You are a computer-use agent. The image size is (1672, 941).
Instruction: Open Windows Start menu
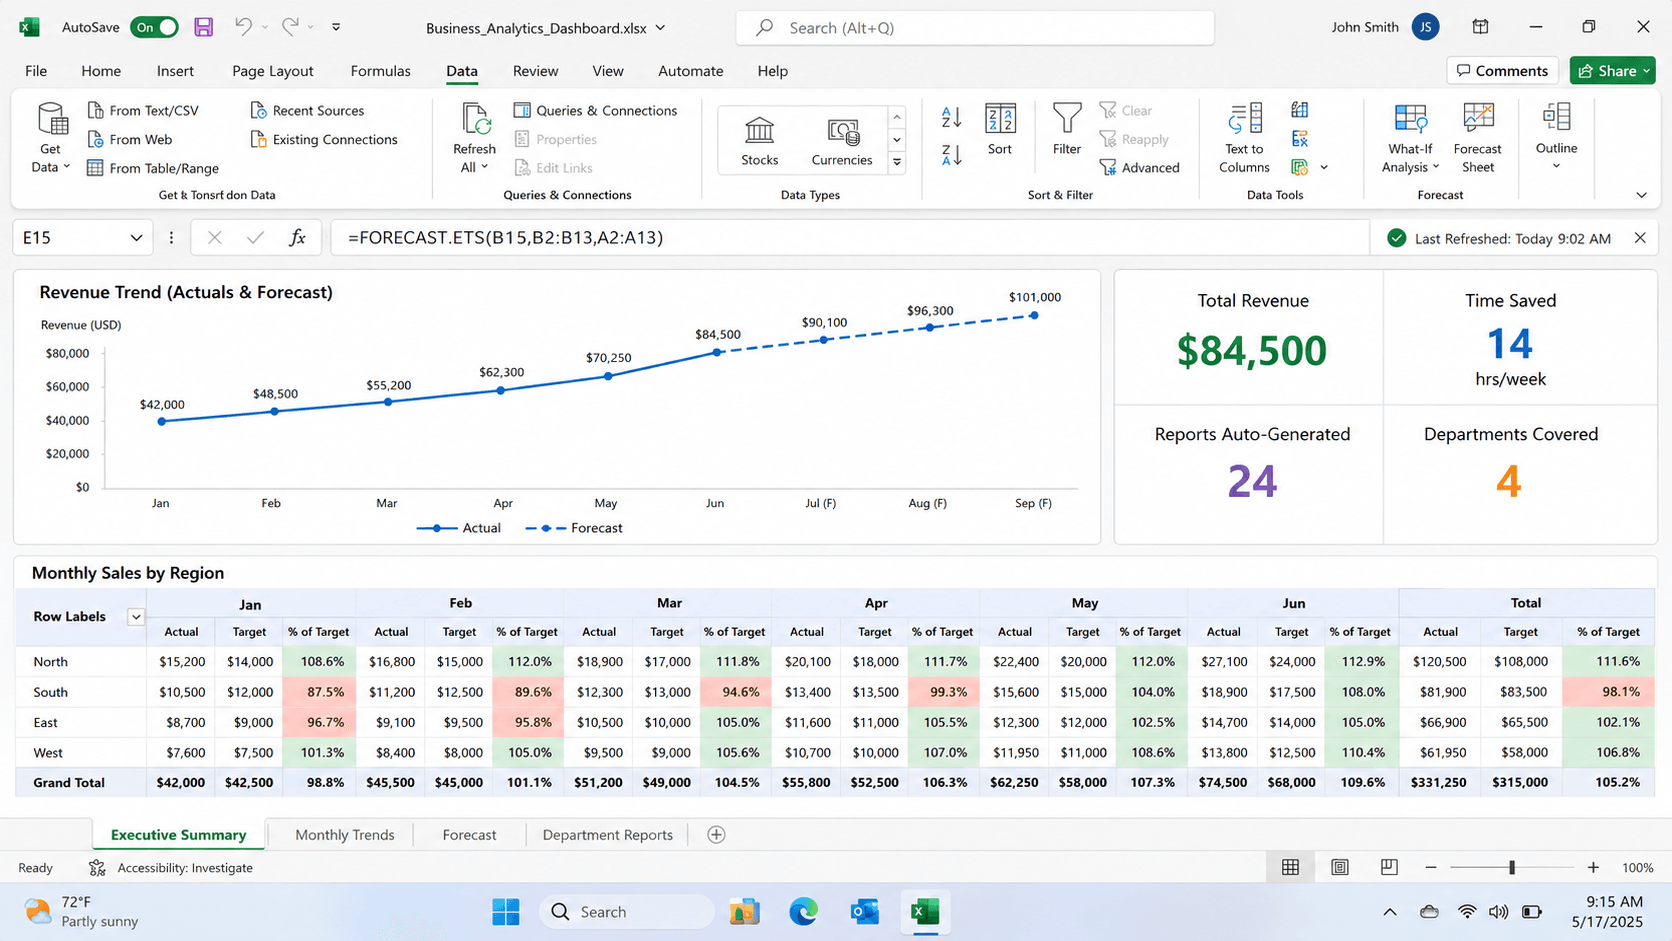(x=506, y=912)
